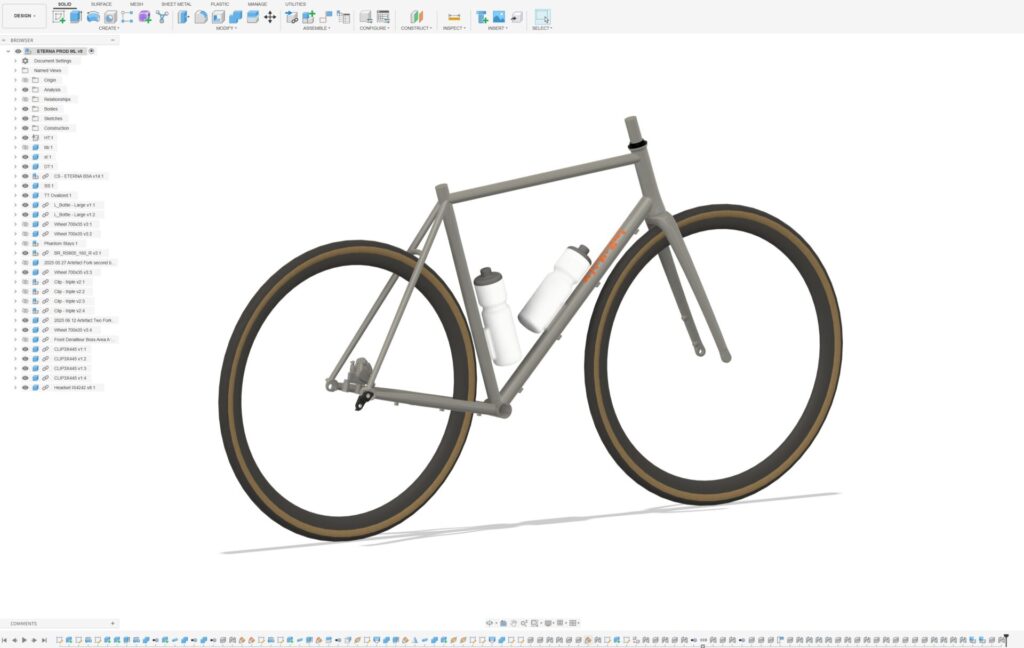Screen dimensions: 1024x648
Task: Hide the TT Ovalized 1 component
Action: pos(25,195)
